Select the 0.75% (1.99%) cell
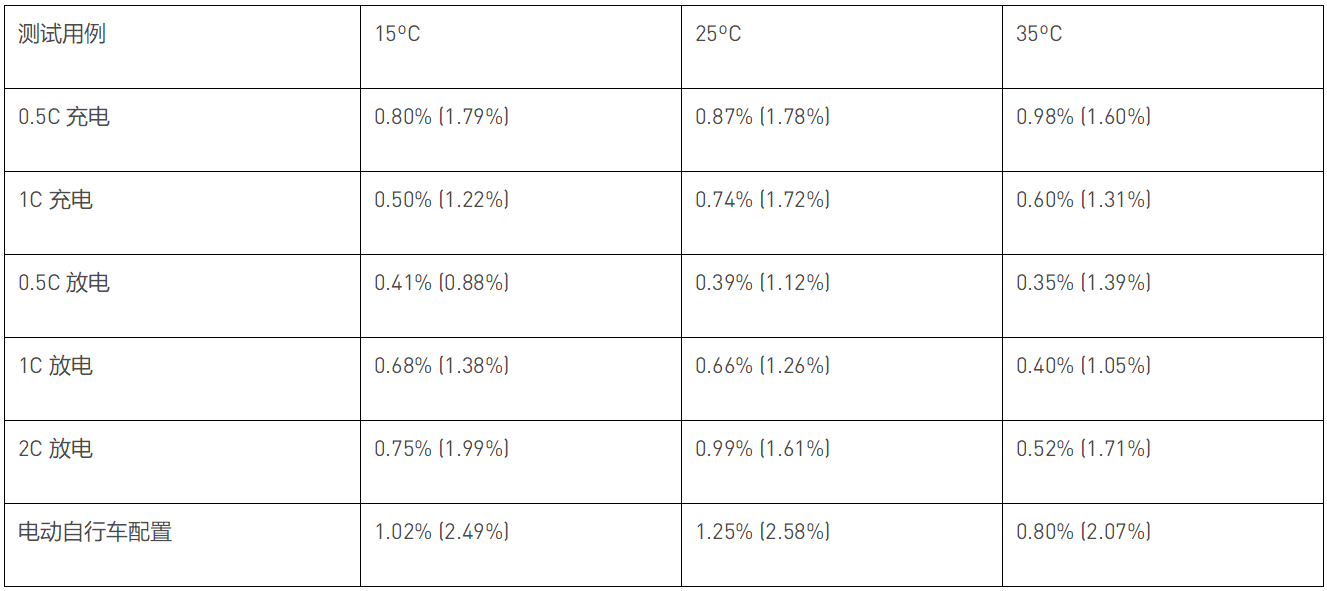This screenshot has width=1327, height=591. 441,449
